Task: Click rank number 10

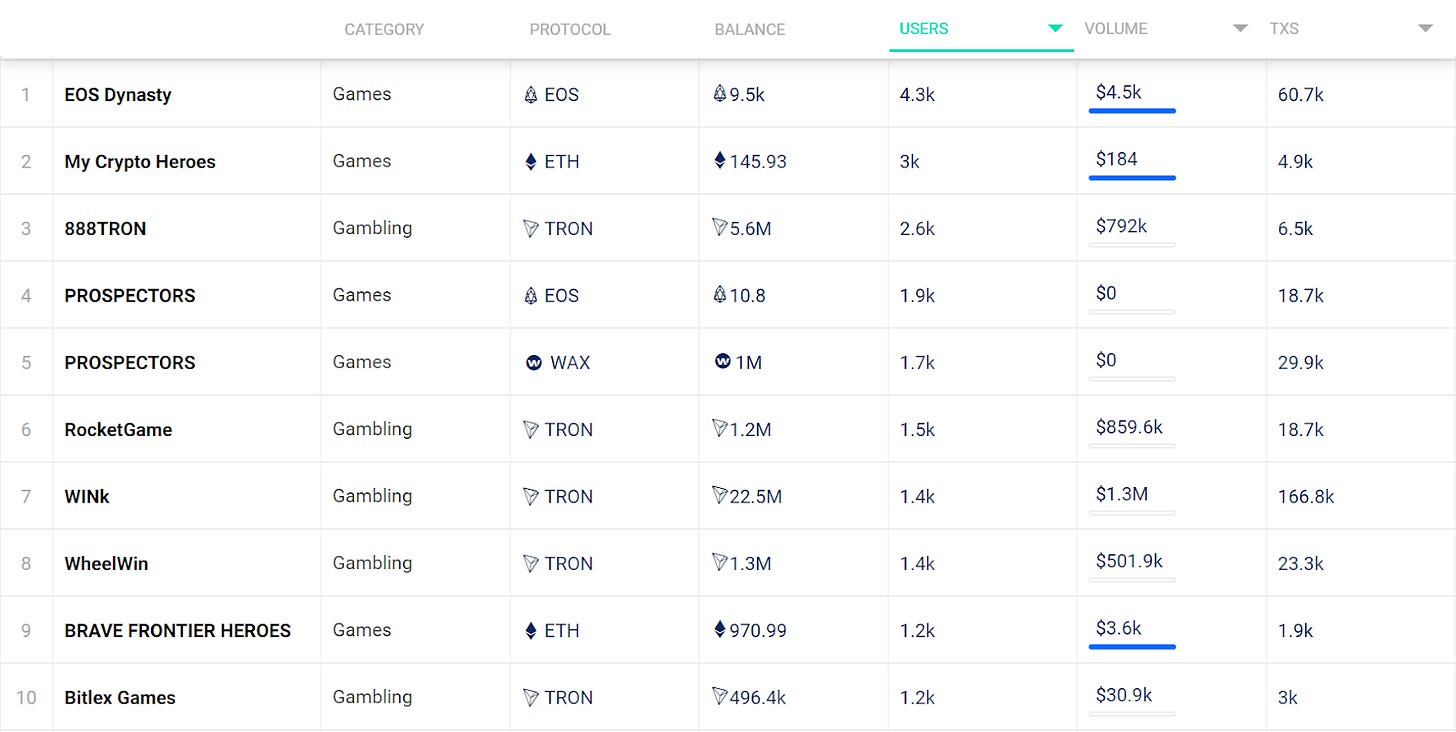Action: tap(26, 698)
